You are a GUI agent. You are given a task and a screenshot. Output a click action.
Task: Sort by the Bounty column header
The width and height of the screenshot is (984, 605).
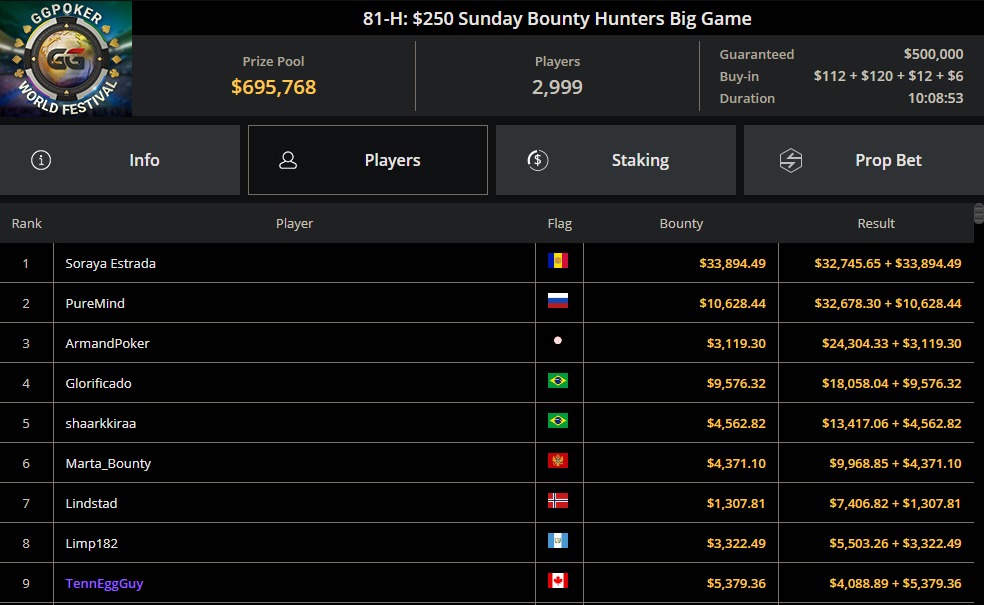coord(681,223)
